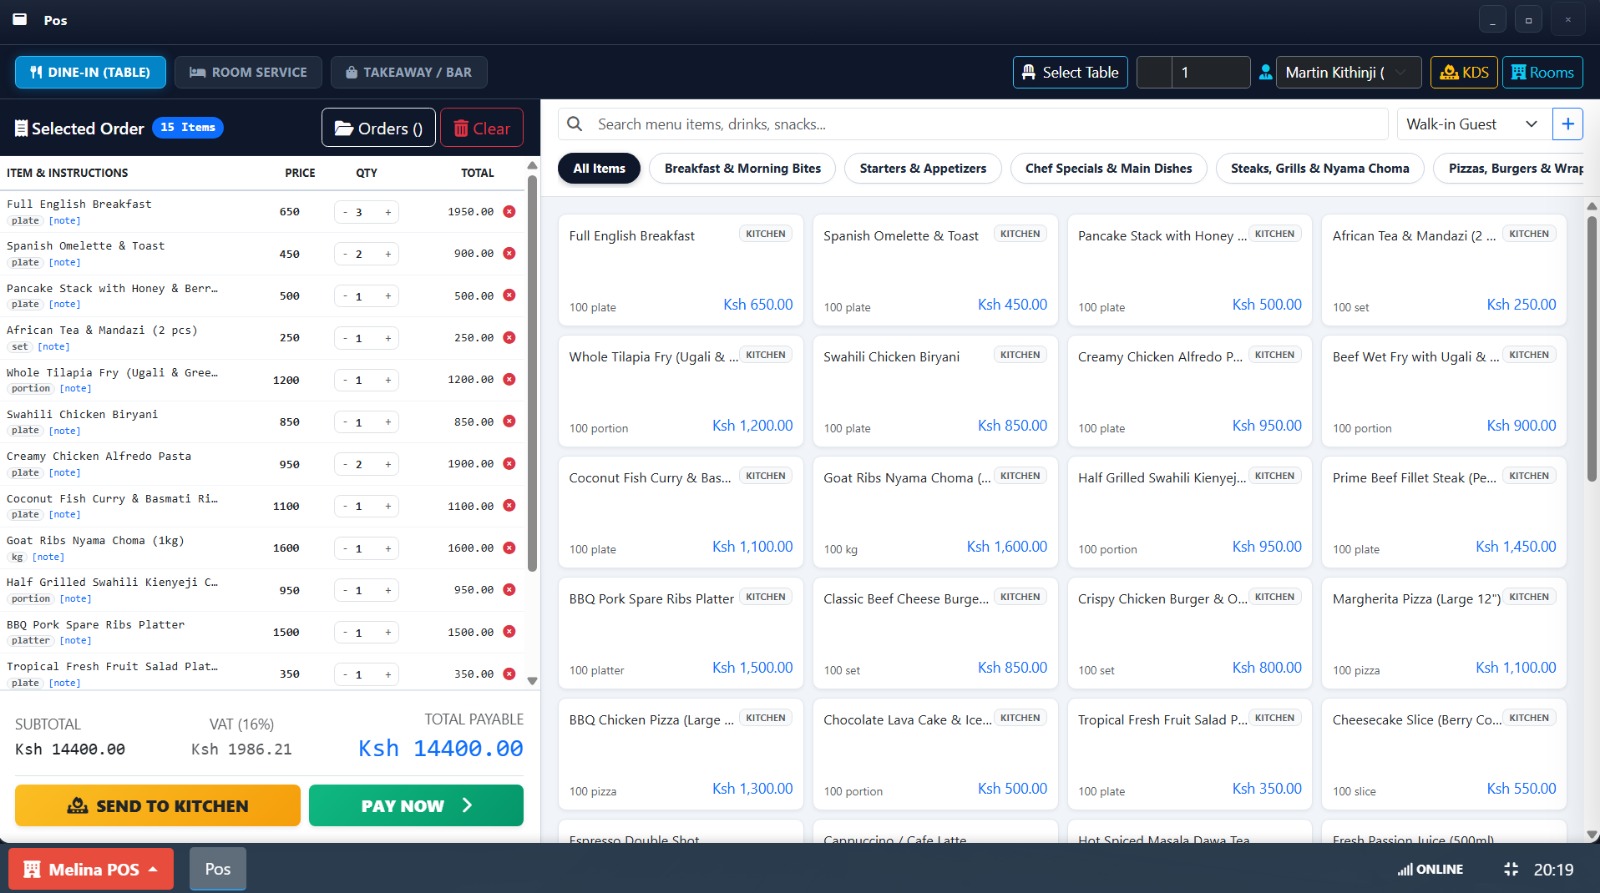This screenshot has width=1600, height=893.
Task: Click the Select Table button
Action: 1070,72
